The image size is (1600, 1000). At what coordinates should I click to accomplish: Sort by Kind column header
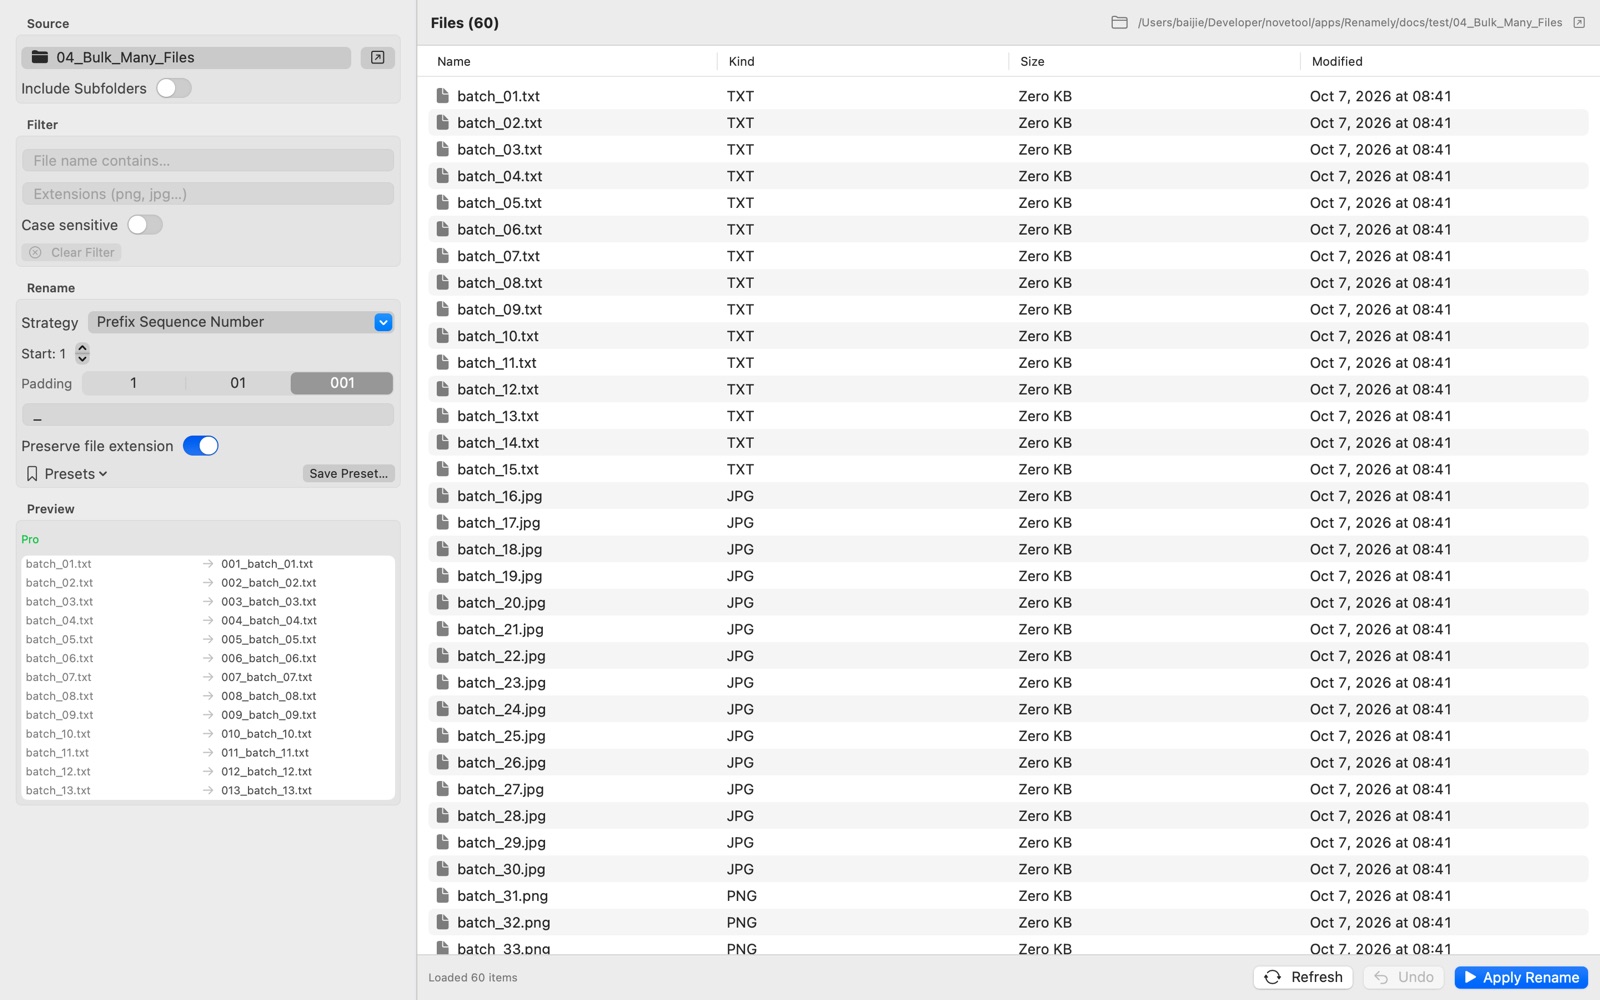741,61
